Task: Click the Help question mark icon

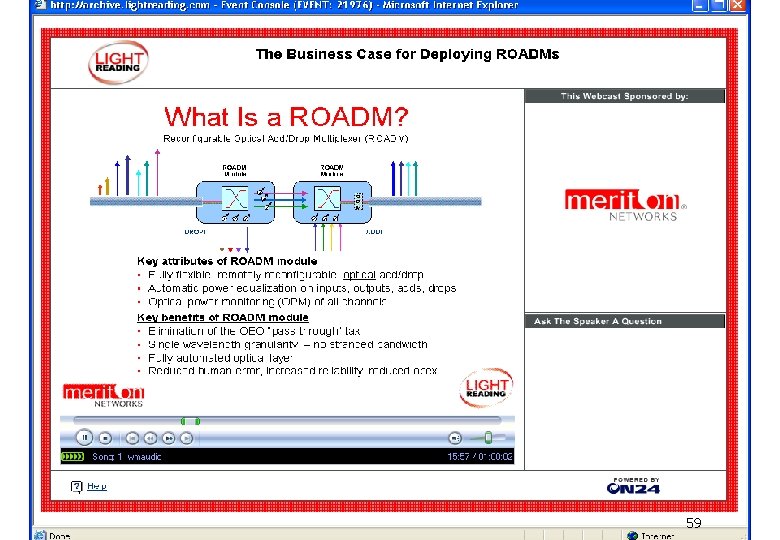Action: click(76, 487)
